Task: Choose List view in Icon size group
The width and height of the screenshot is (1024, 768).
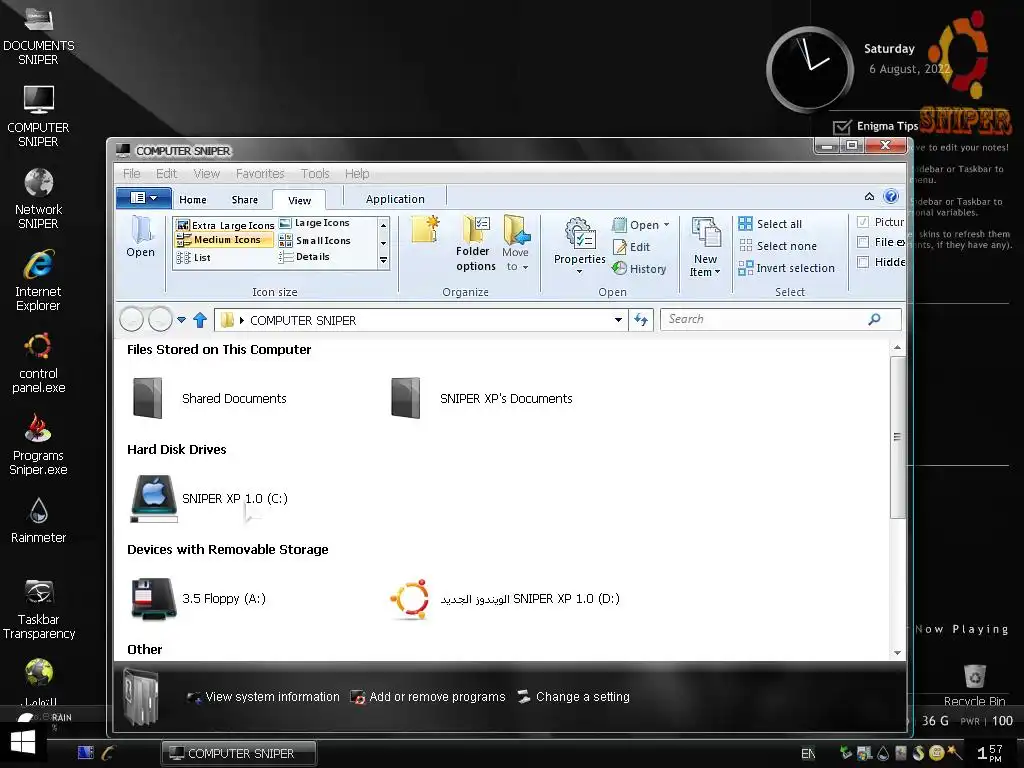Action: [x=193, y=257]
